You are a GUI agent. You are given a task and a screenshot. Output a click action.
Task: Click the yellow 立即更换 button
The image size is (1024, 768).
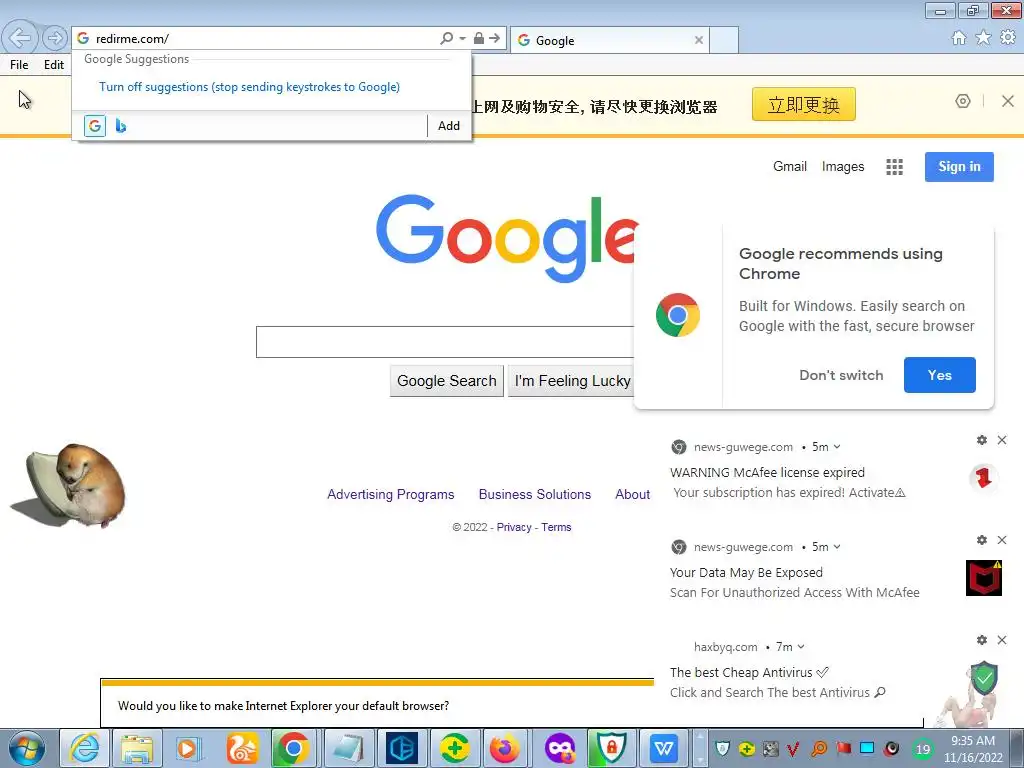[803, 104]
